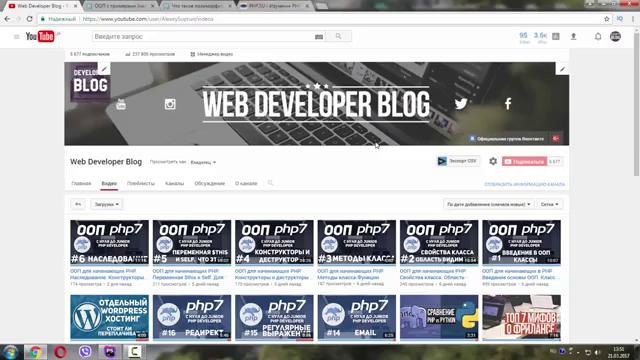Open the notifications bell
640x360 pixels.
(598, 36)
